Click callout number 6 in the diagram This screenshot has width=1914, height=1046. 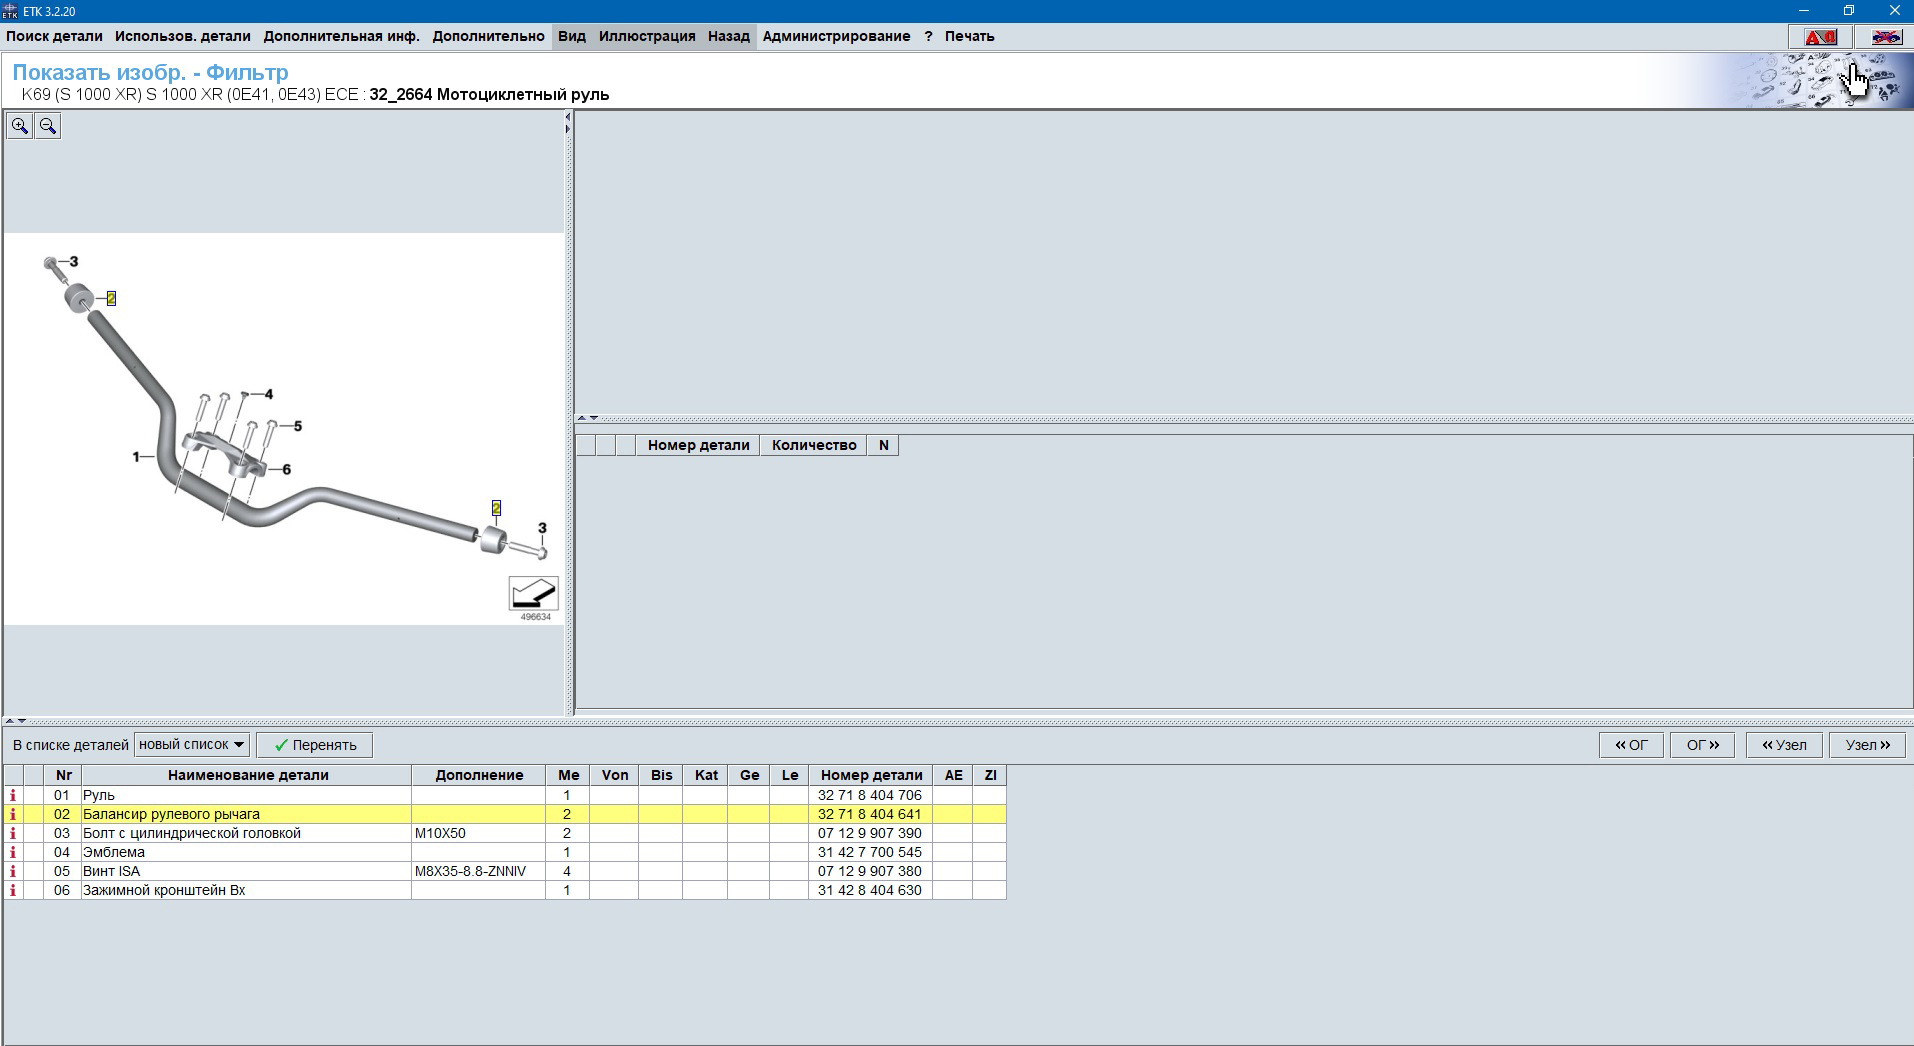[x=286, y=469]
